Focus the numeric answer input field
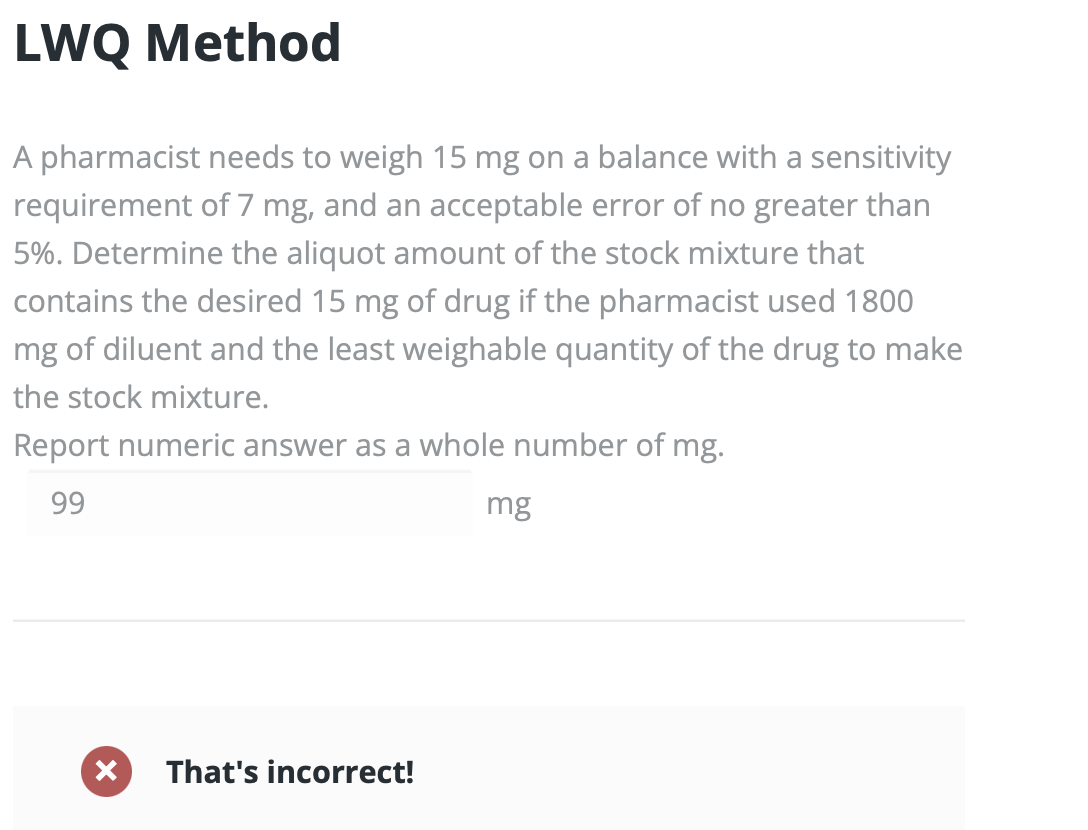The height and width of the screenshot is (830, 1088). pyautogui.click(x=250, y=504)
